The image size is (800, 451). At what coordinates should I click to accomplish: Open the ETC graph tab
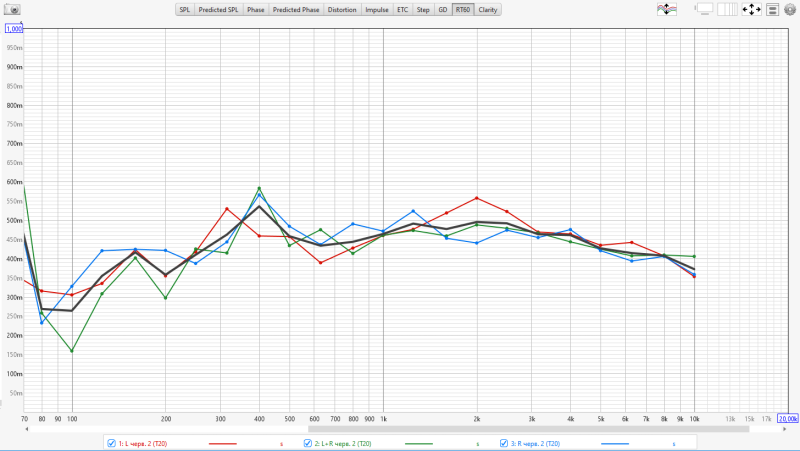pos(403,10)
